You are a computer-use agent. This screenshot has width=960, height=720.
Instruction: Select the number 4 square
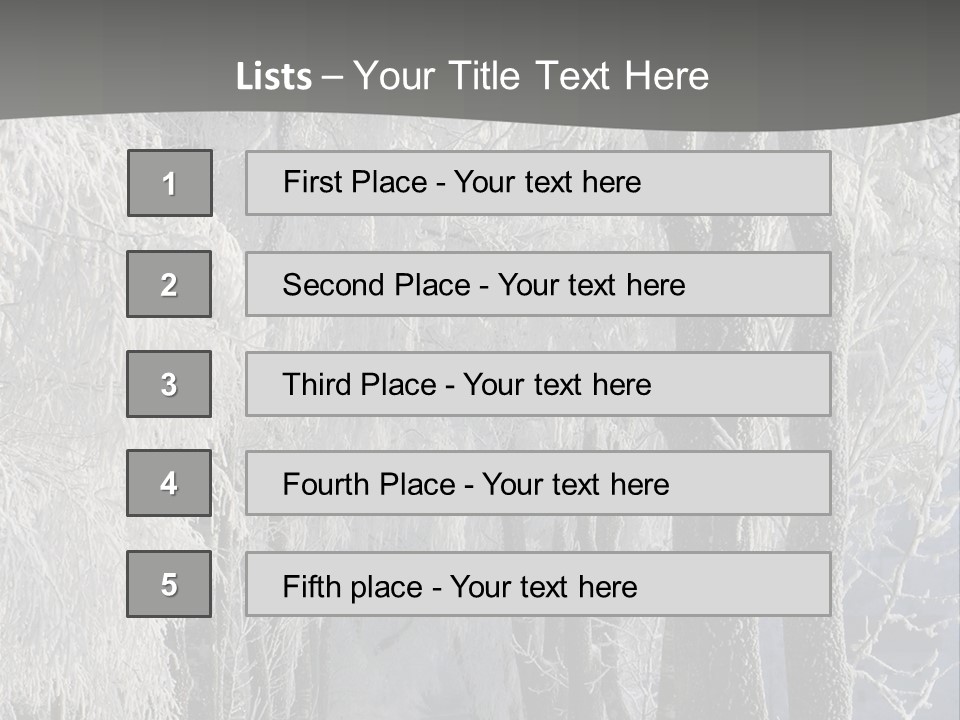tap(169, 483)
